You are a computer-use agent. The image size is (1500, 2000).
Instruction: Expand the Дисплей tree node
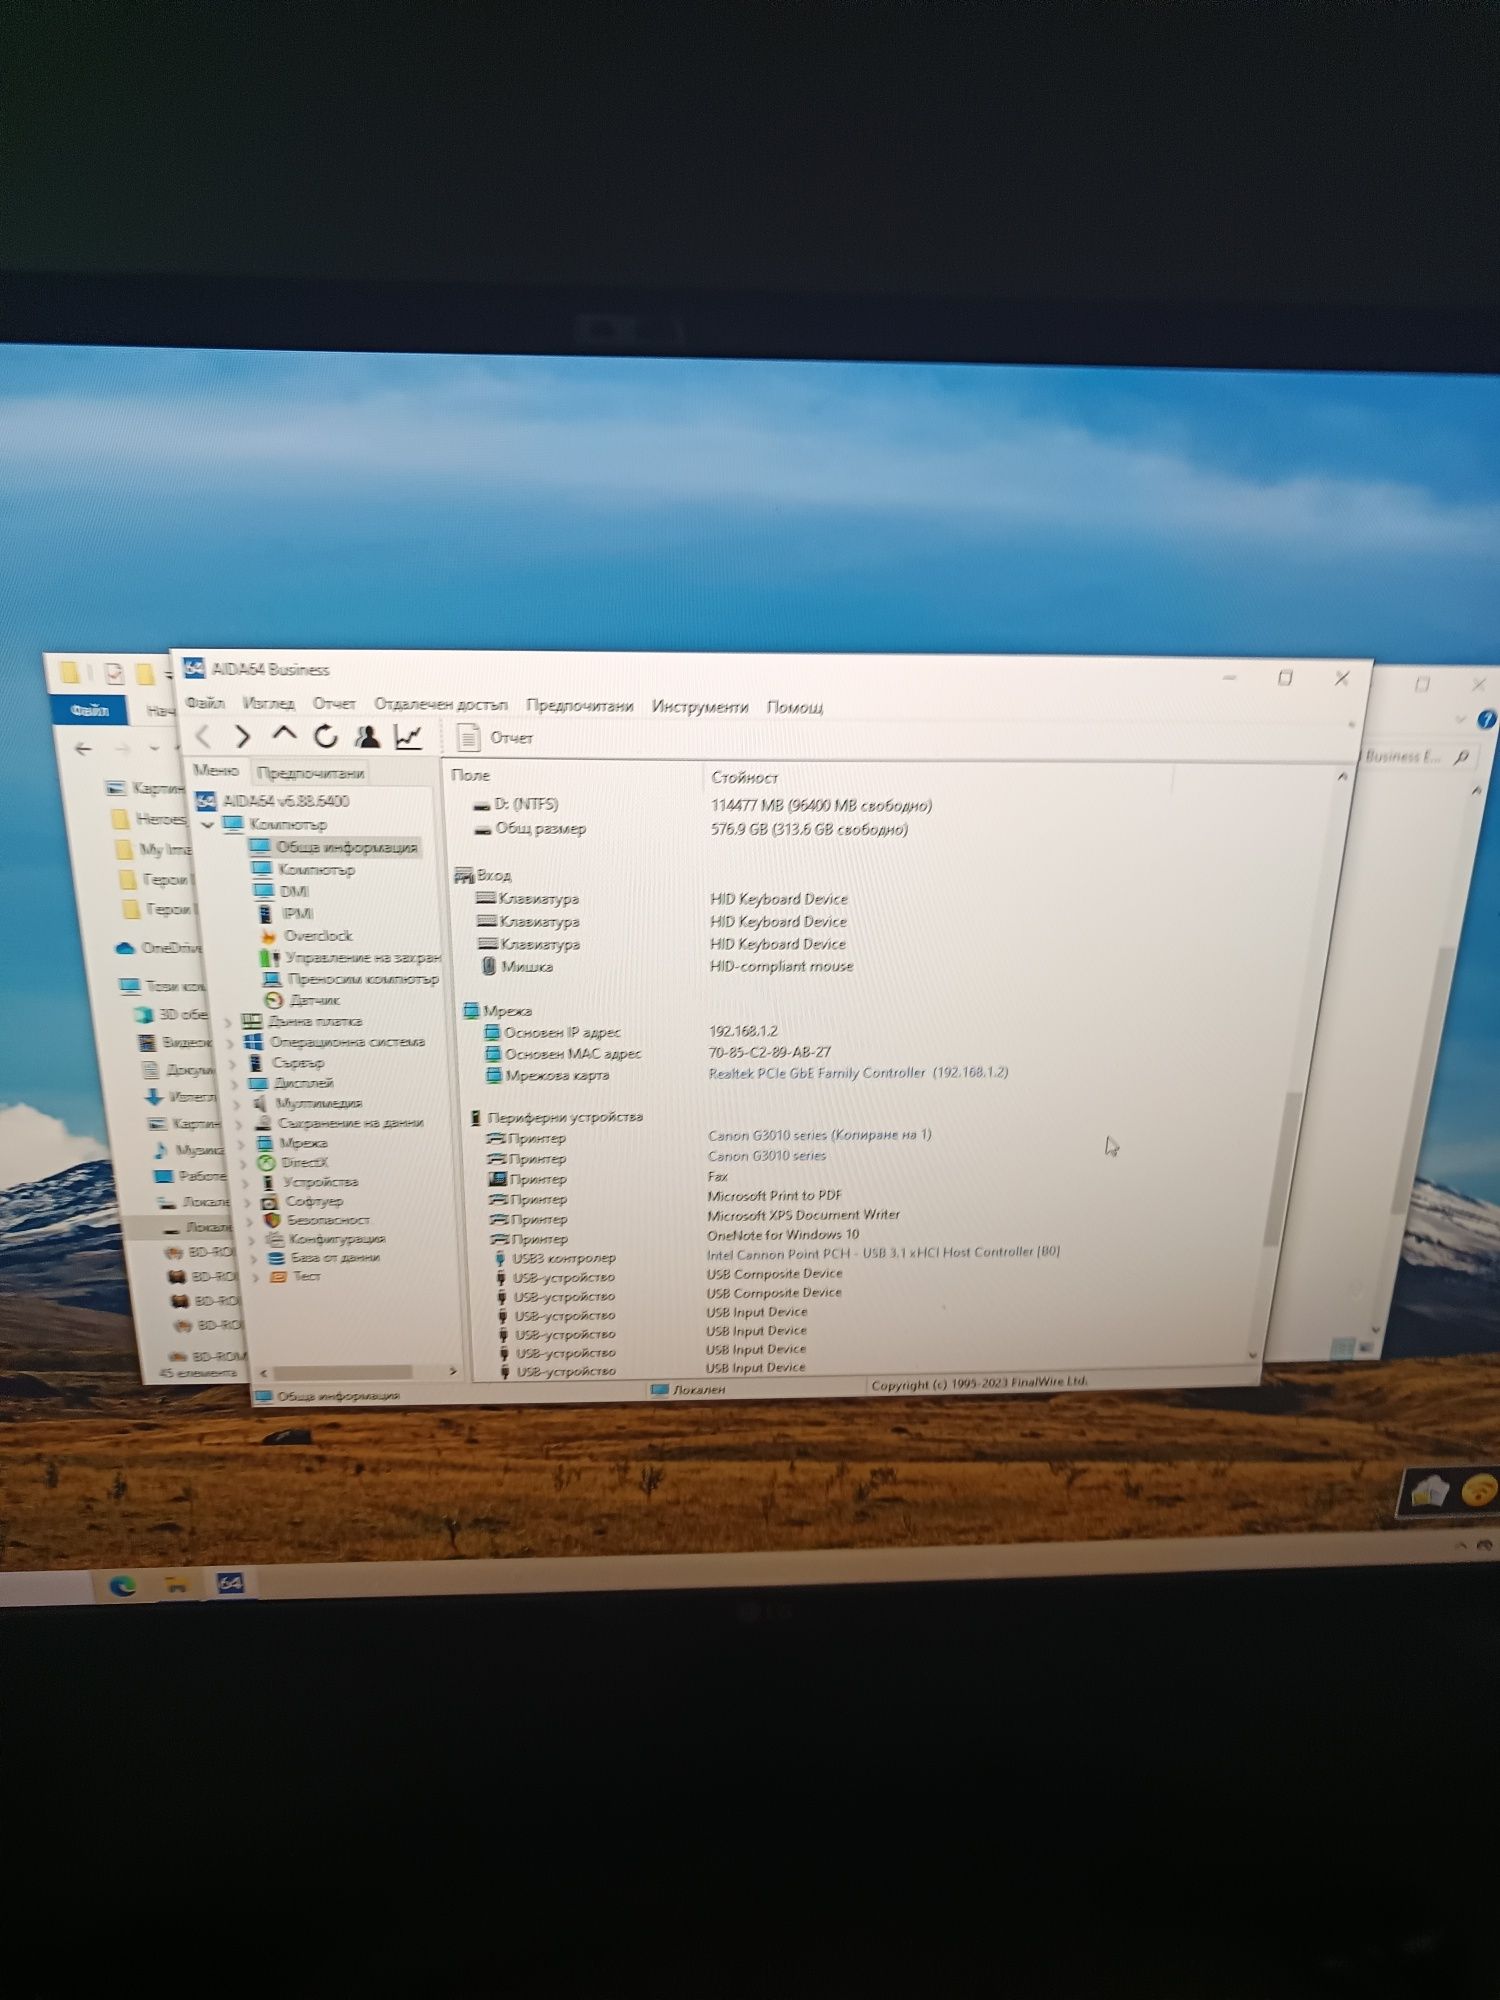tap(237, 1085)
